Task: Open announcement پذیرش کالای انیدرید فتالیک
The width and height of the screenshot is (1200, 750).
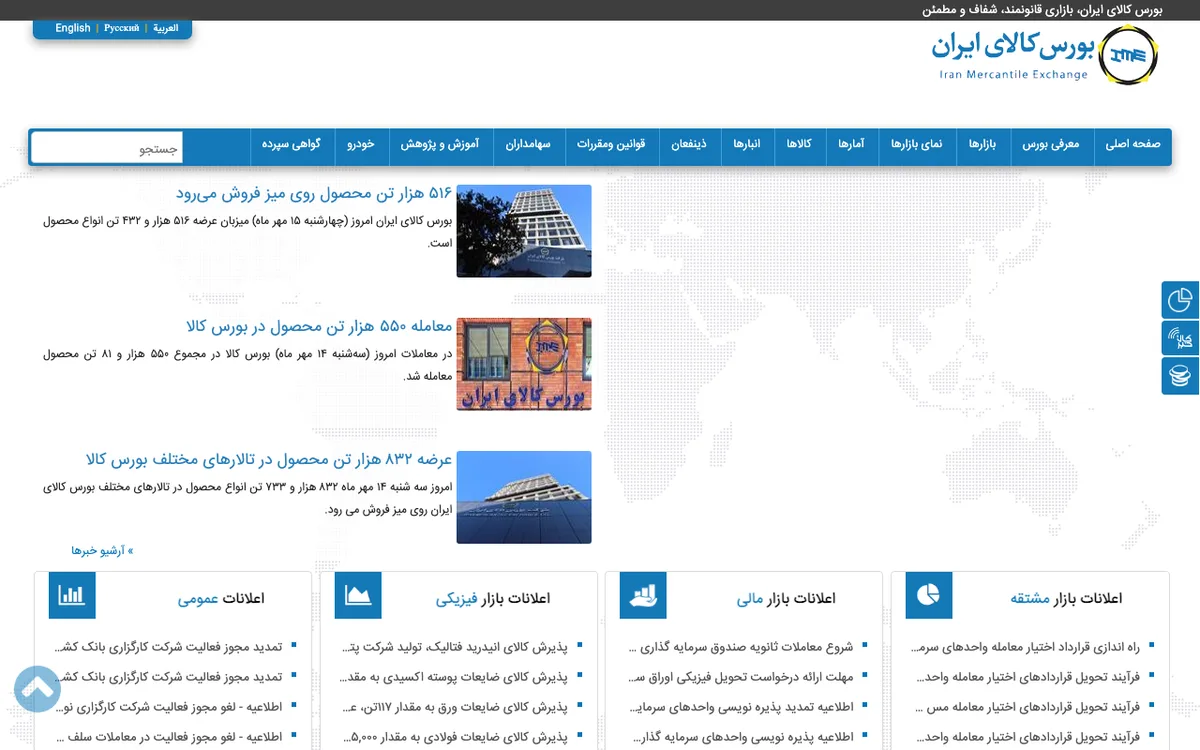Action: (x=454, y=647)
